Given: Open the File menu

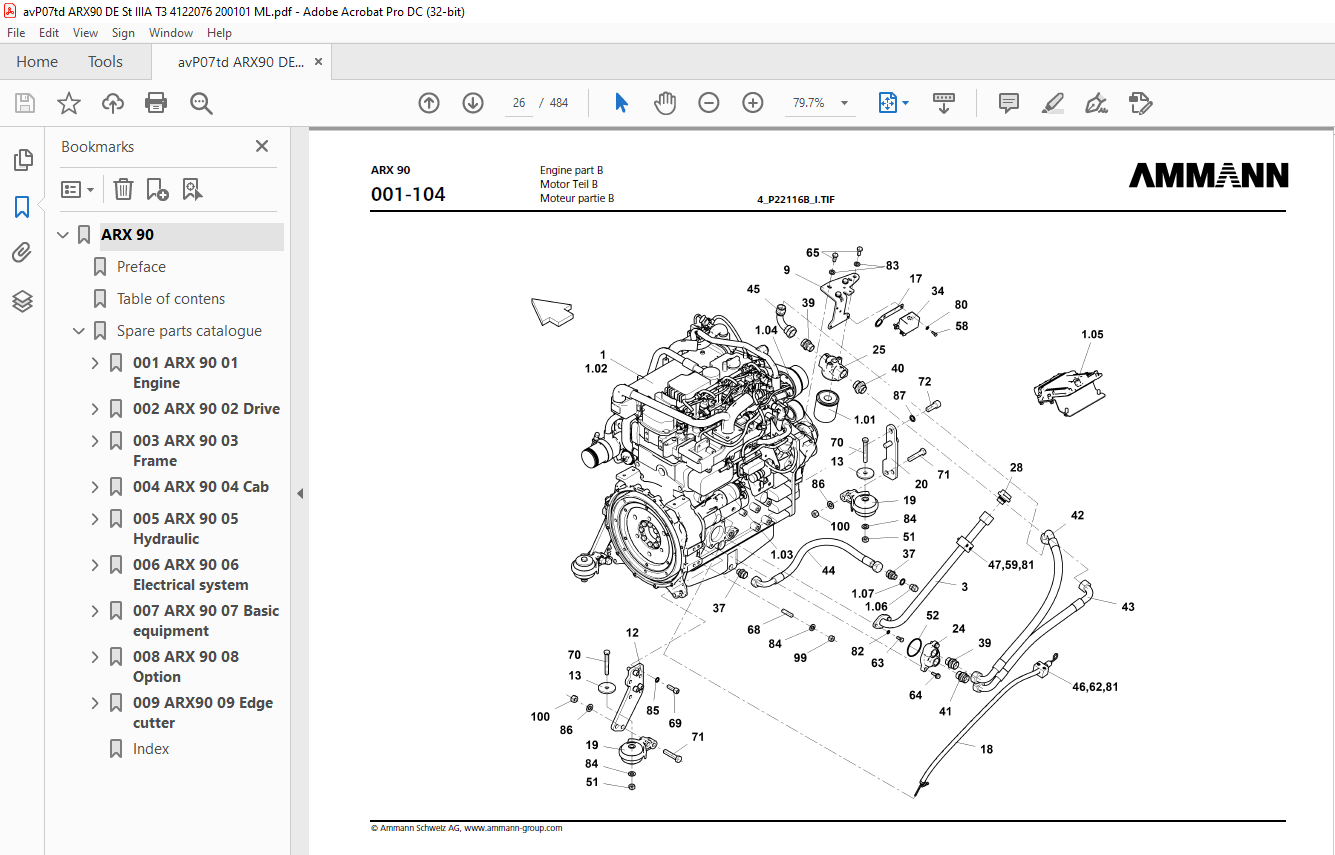Looking at the screenshot, I should (x=16, y=33).
